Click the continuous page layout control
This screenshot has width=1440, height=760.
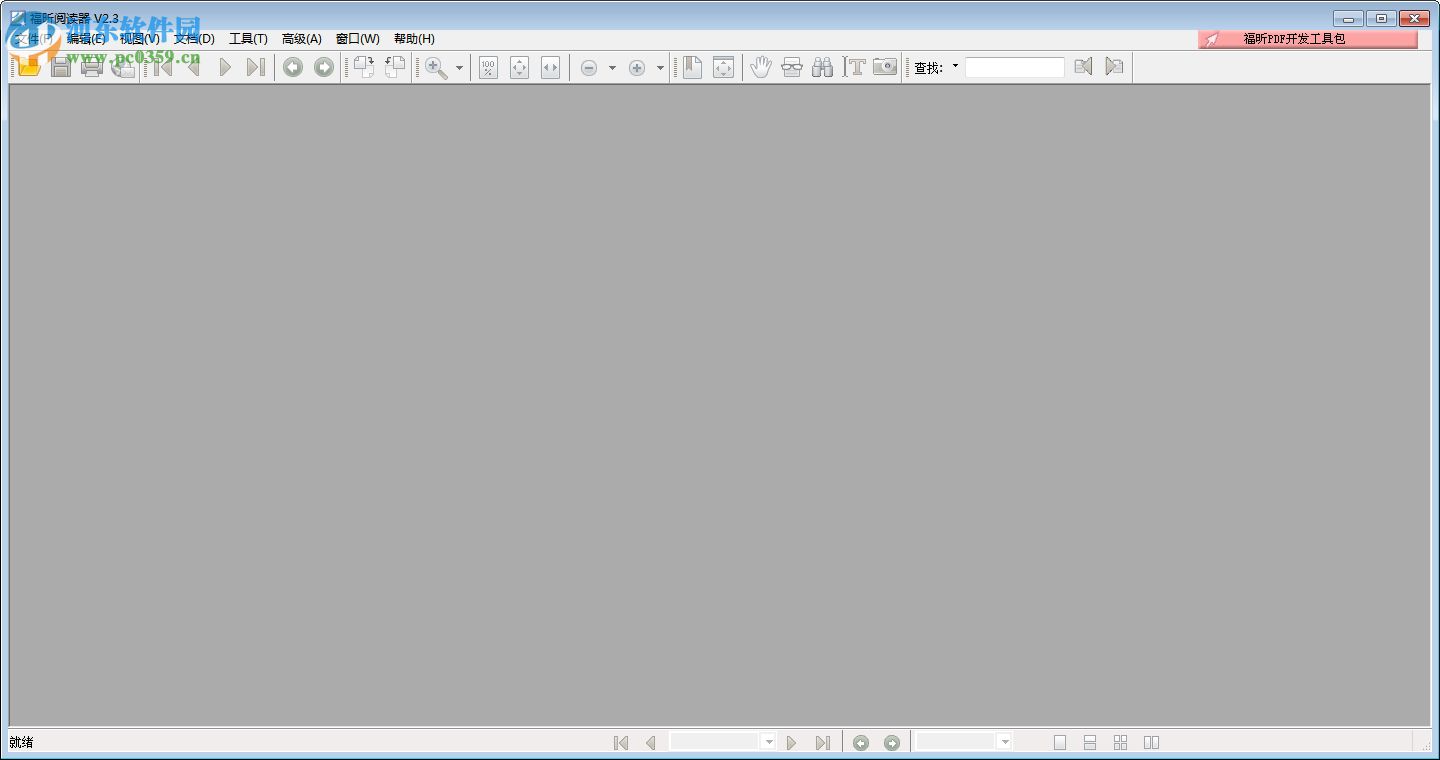point(1090,742)
